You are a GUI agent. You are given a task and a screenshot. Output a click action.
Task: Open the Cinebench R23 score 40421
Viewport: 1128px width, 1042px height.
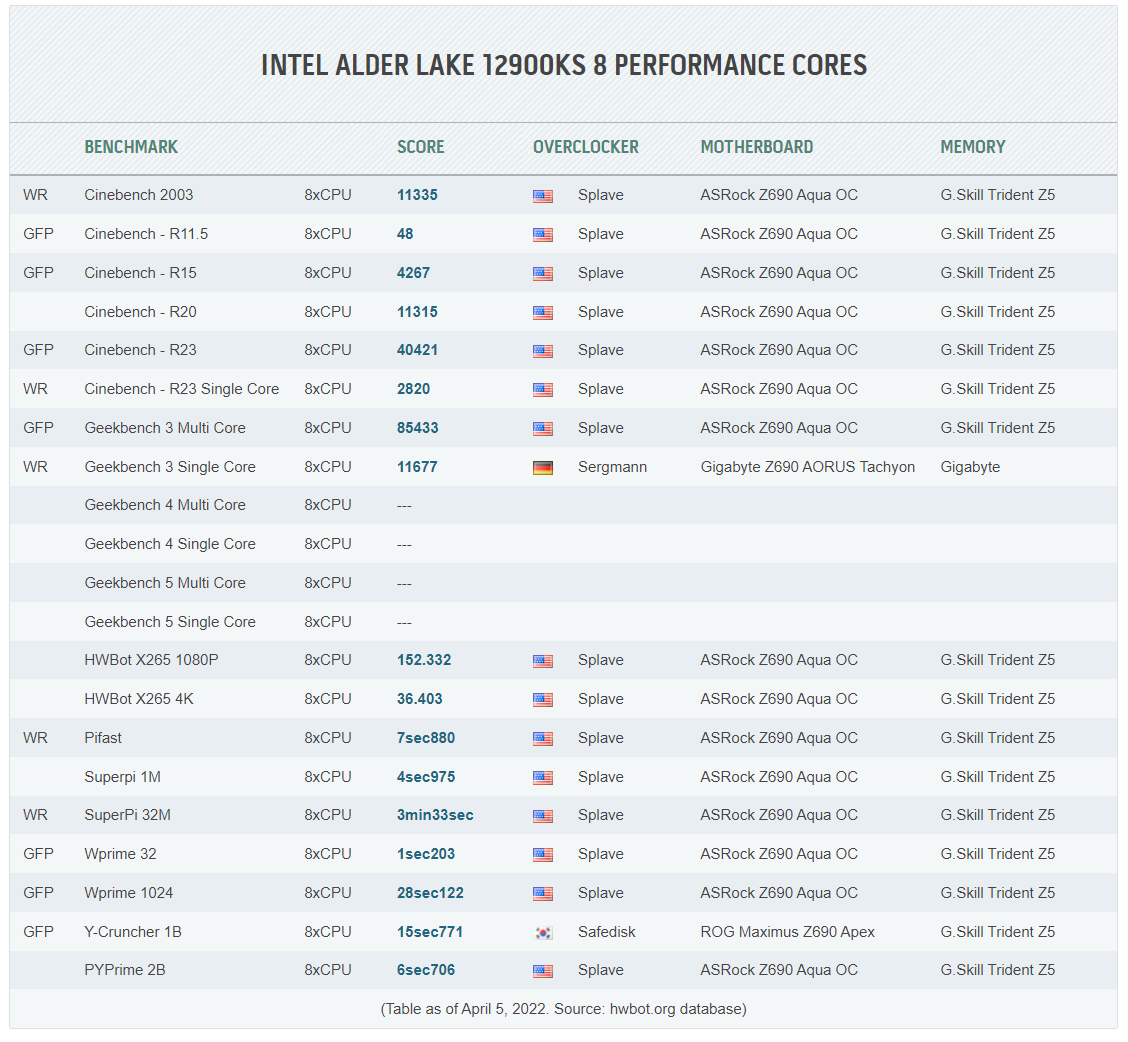417,350
